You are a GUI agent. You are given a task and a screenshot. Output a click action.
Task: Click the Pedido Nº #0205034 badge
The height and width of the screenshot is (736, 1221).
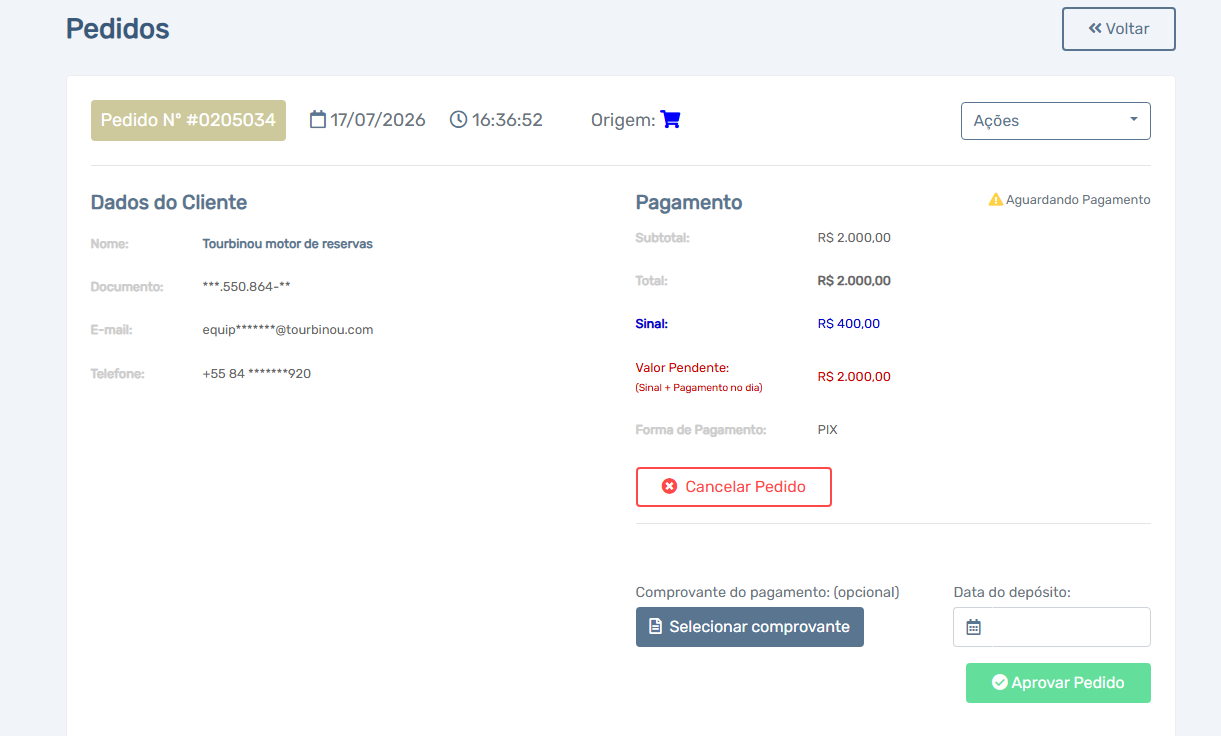coord(188,120)
